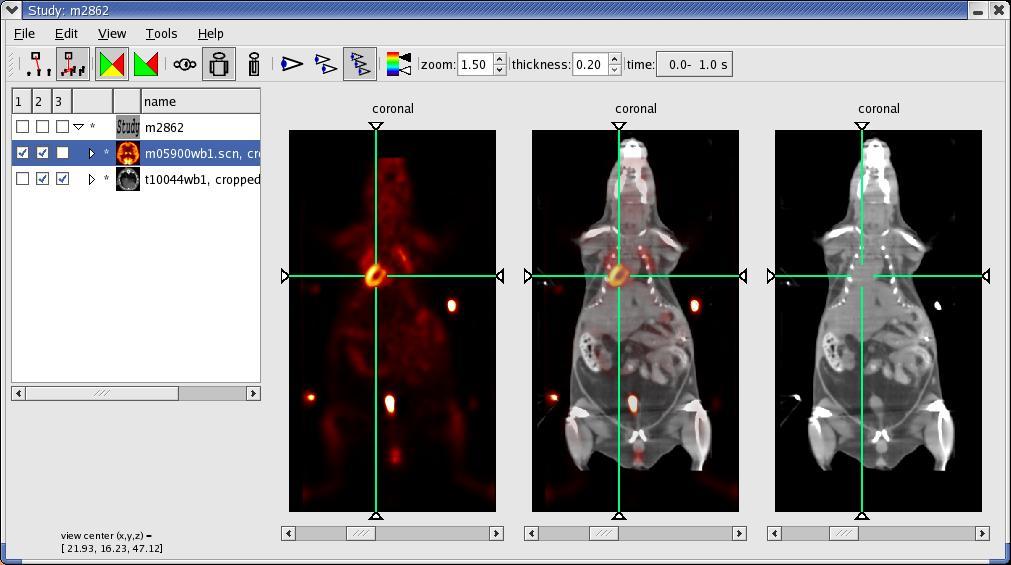Image resolution: width=1011 pixels, height=565 pixels.
Task: Select the triple triangle linked views icon
Action: [360, 65]
